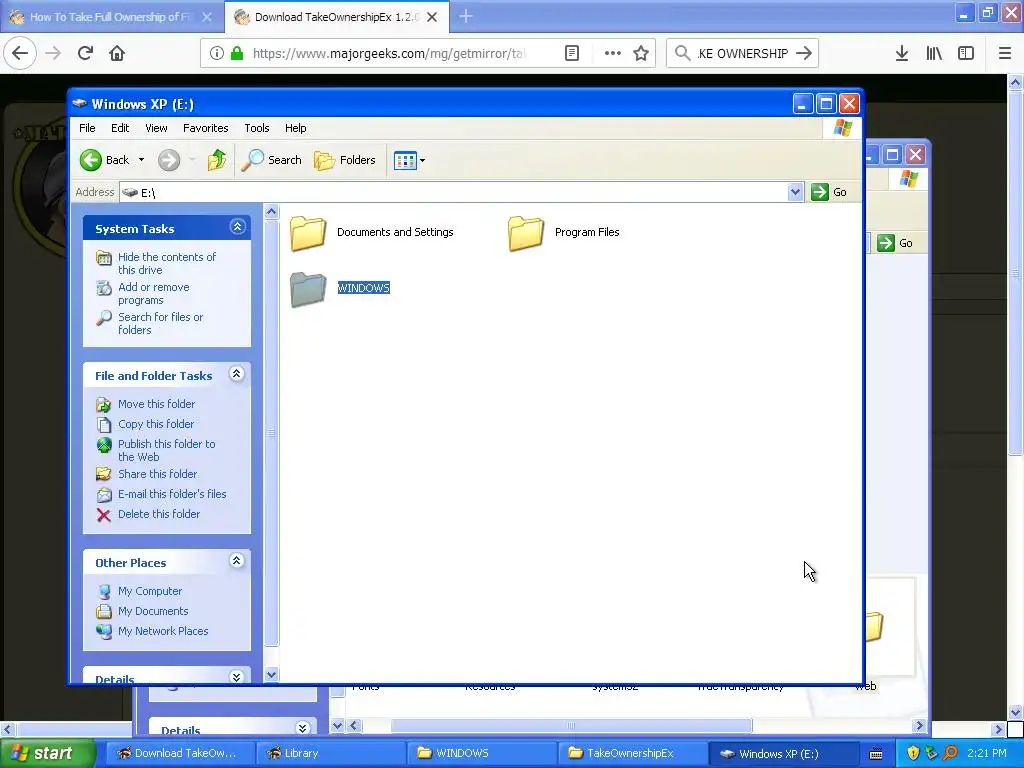Close the Download TakeOwnershipEx tab

[x=432, y=17]
